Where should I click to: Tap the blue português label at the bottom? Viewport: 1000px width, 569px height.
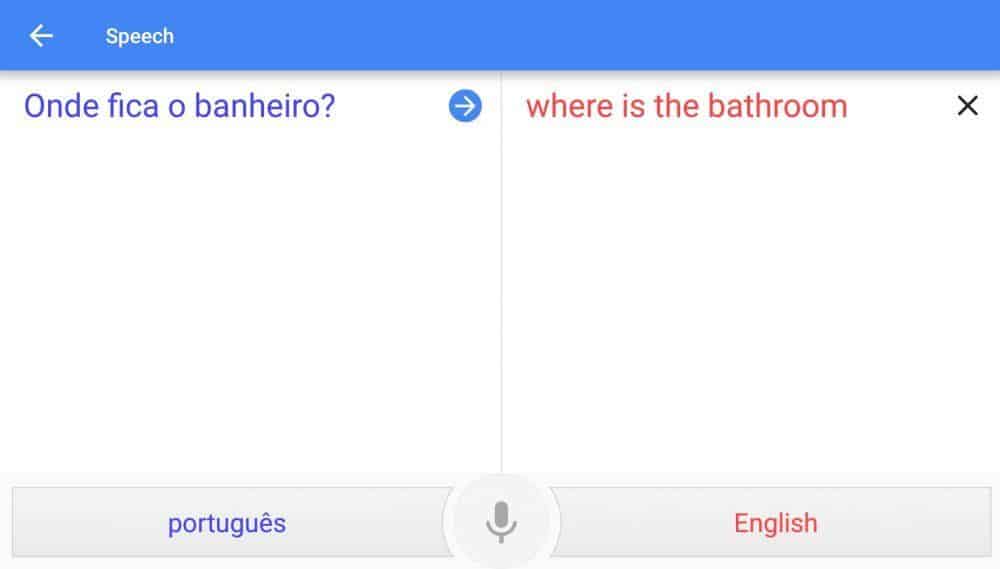coord(226,524)
